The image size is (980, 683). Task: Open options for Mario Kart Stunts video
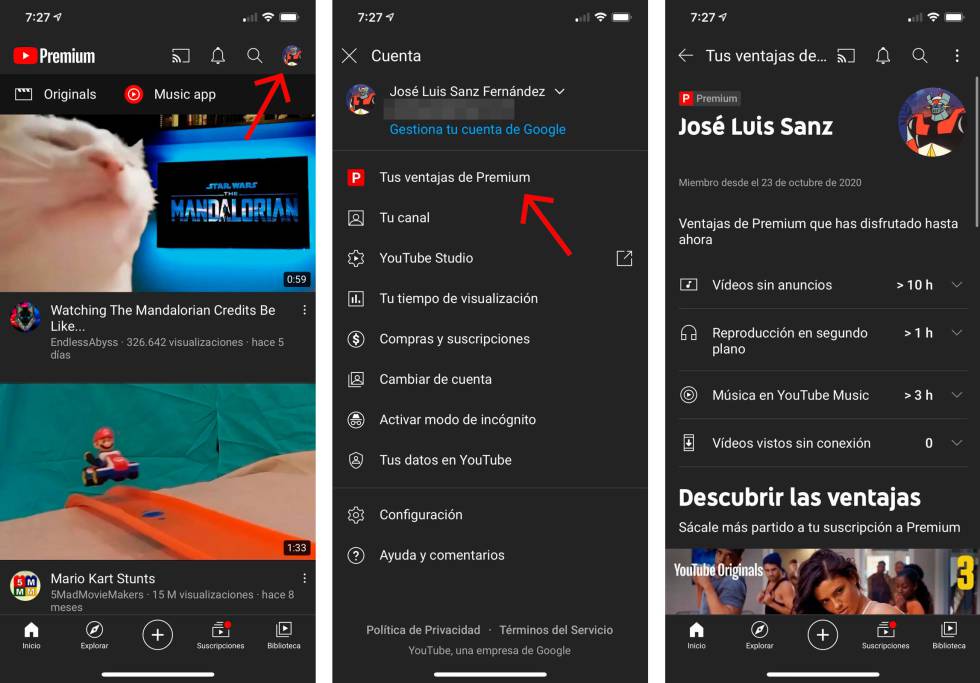pos(304,578)
